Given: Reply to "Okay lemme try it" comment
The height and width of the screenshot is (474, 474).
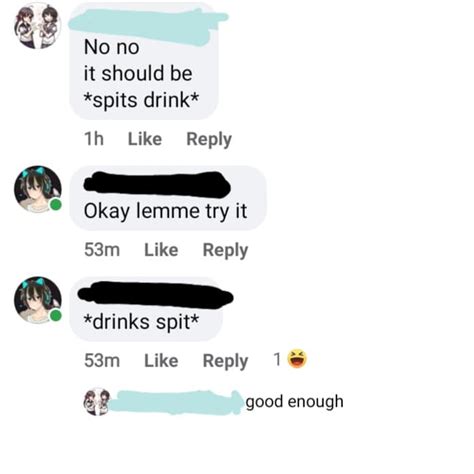Looking at the screenshot, I should 225,251.
